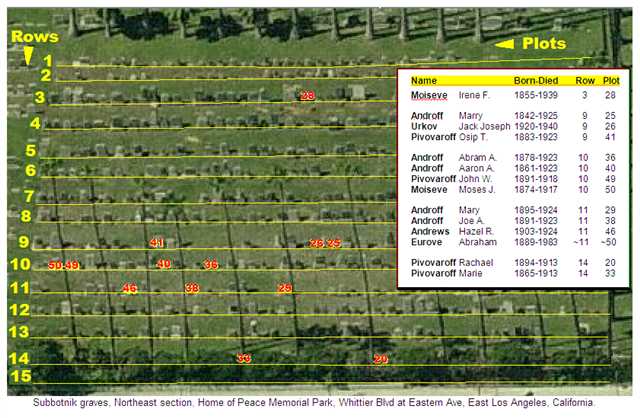Click red plot marker 25 on the photo
Screen dimensions: 640x418
click(333, 243)
